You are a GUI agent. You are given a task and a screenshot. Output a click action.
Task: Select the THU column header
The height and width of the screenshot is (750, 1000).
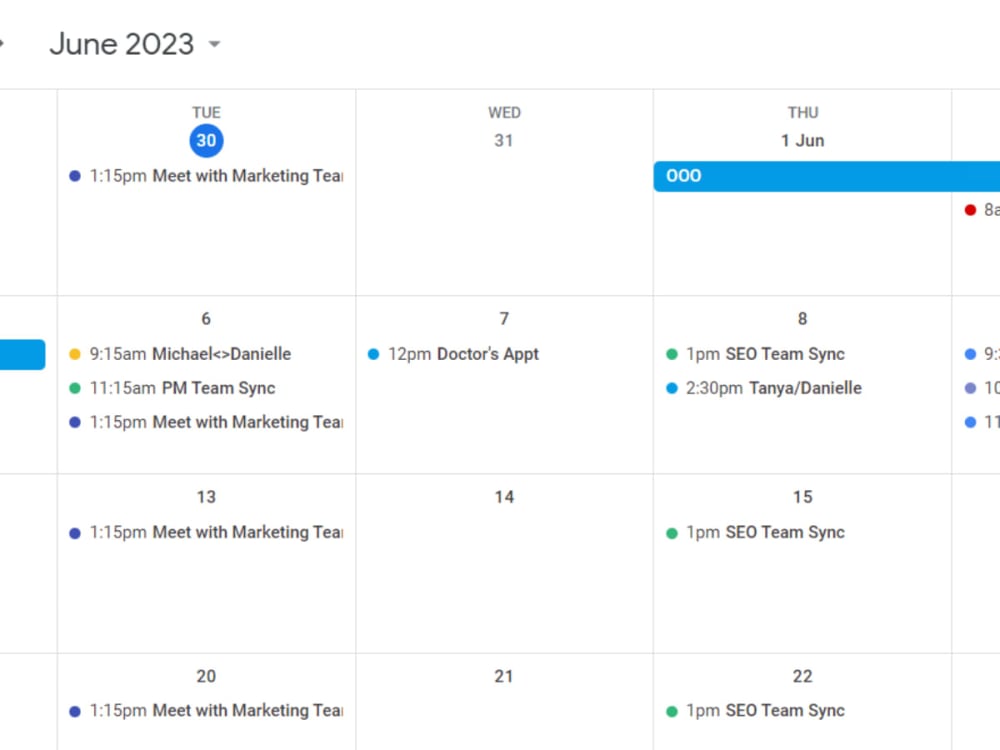coord(802,113)
